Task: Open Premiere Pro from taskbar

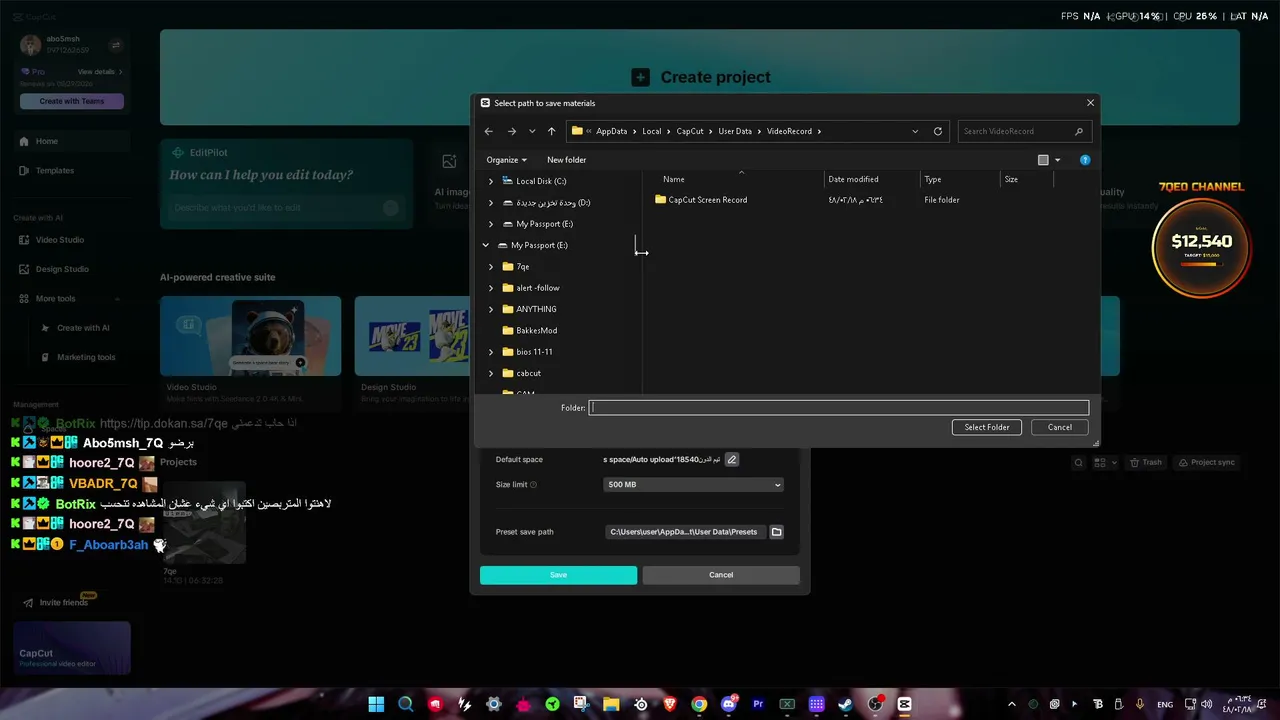Action: tap(758, 704)
